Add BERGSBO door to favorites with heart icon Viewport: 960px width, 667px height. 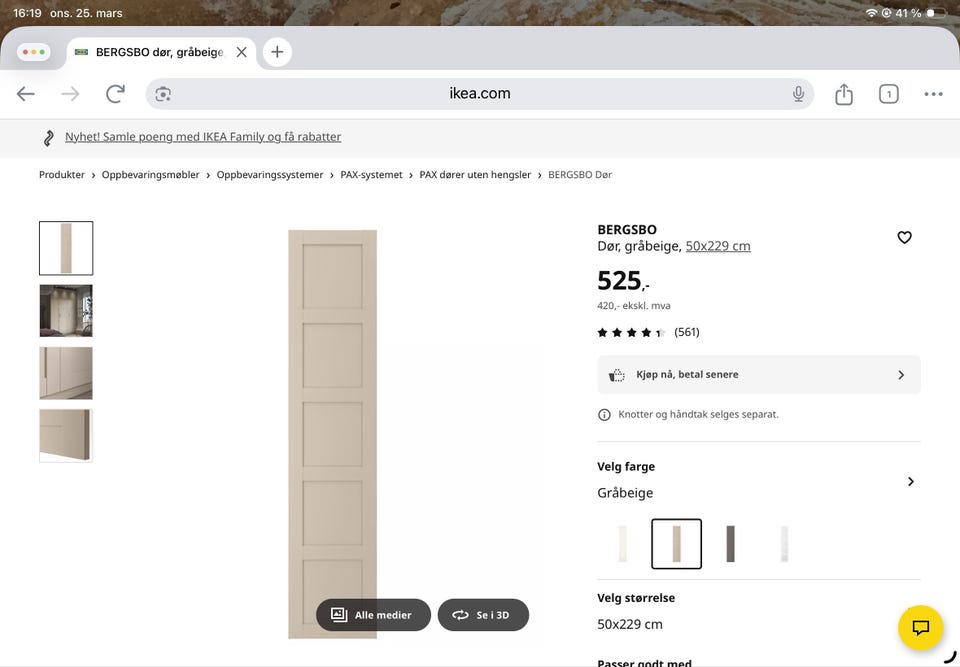tap(904, 237)
